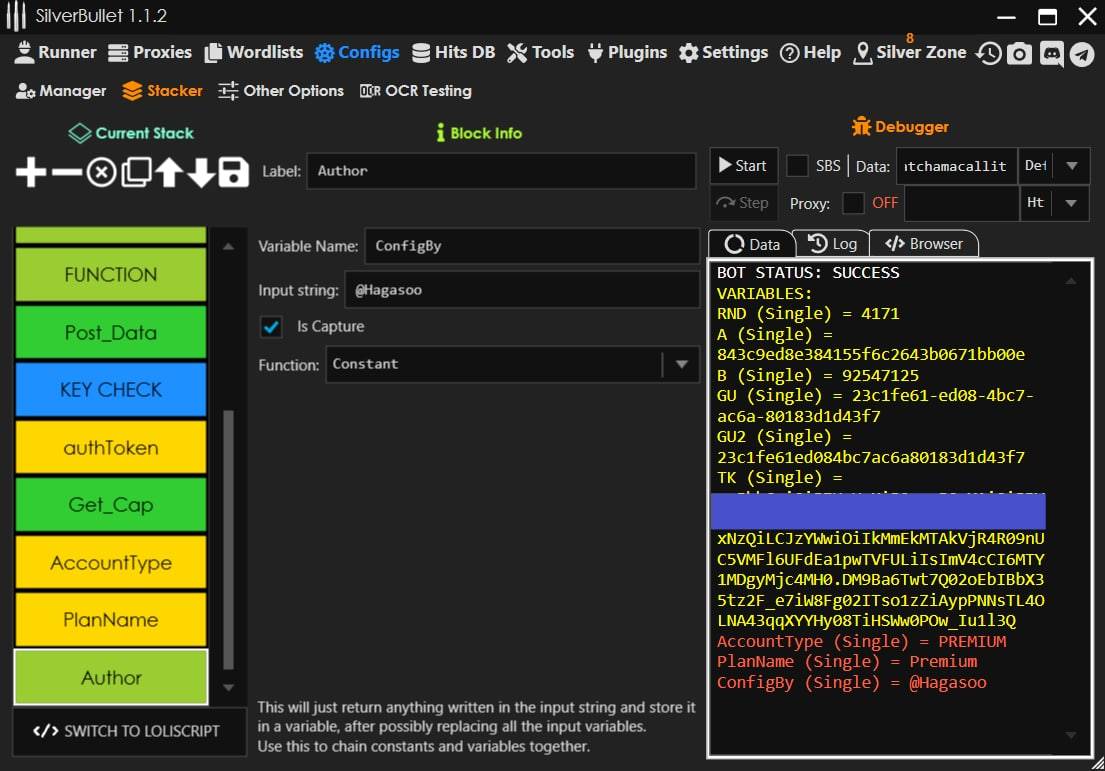
Task: Uncheck the Is Capture checkbox
Action: (x=270, y=327)
